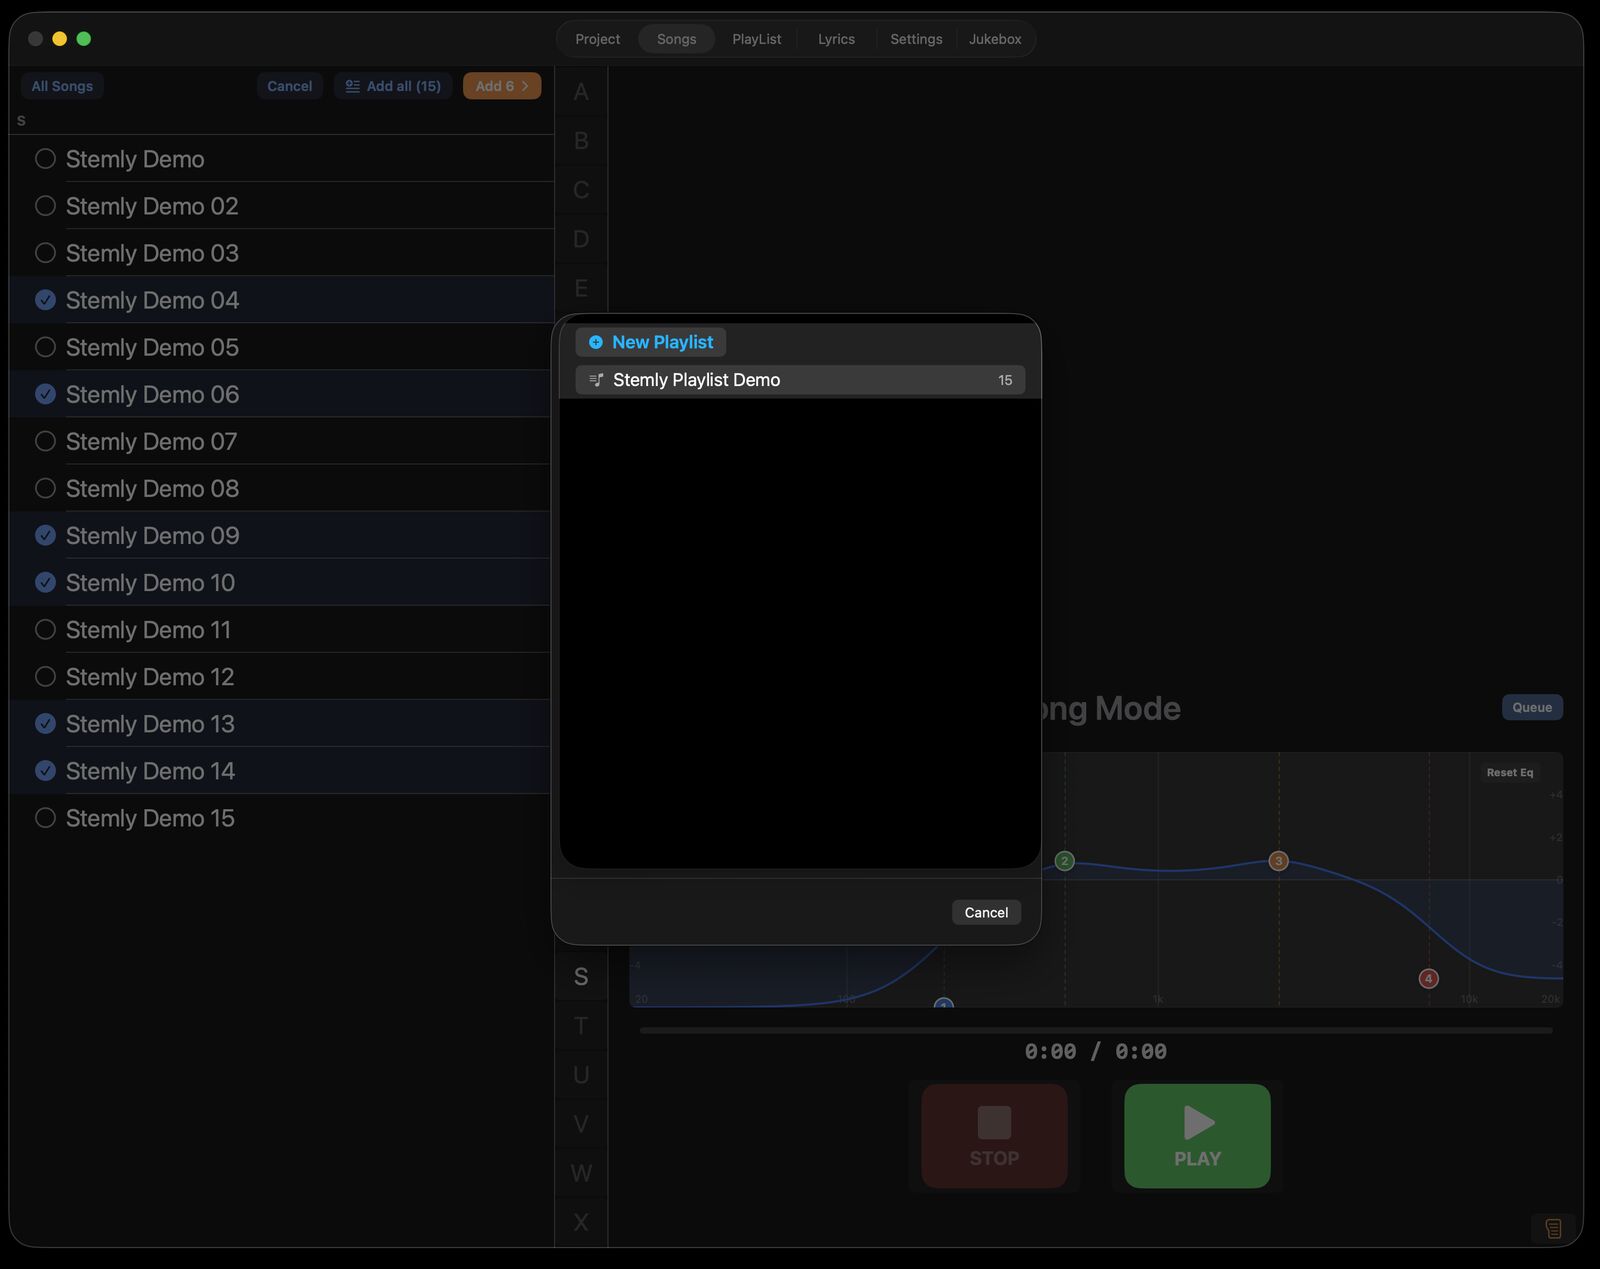Click the Stemly Demo 08 song name
1600x1269 pixels.
click(x=152, y=488)
